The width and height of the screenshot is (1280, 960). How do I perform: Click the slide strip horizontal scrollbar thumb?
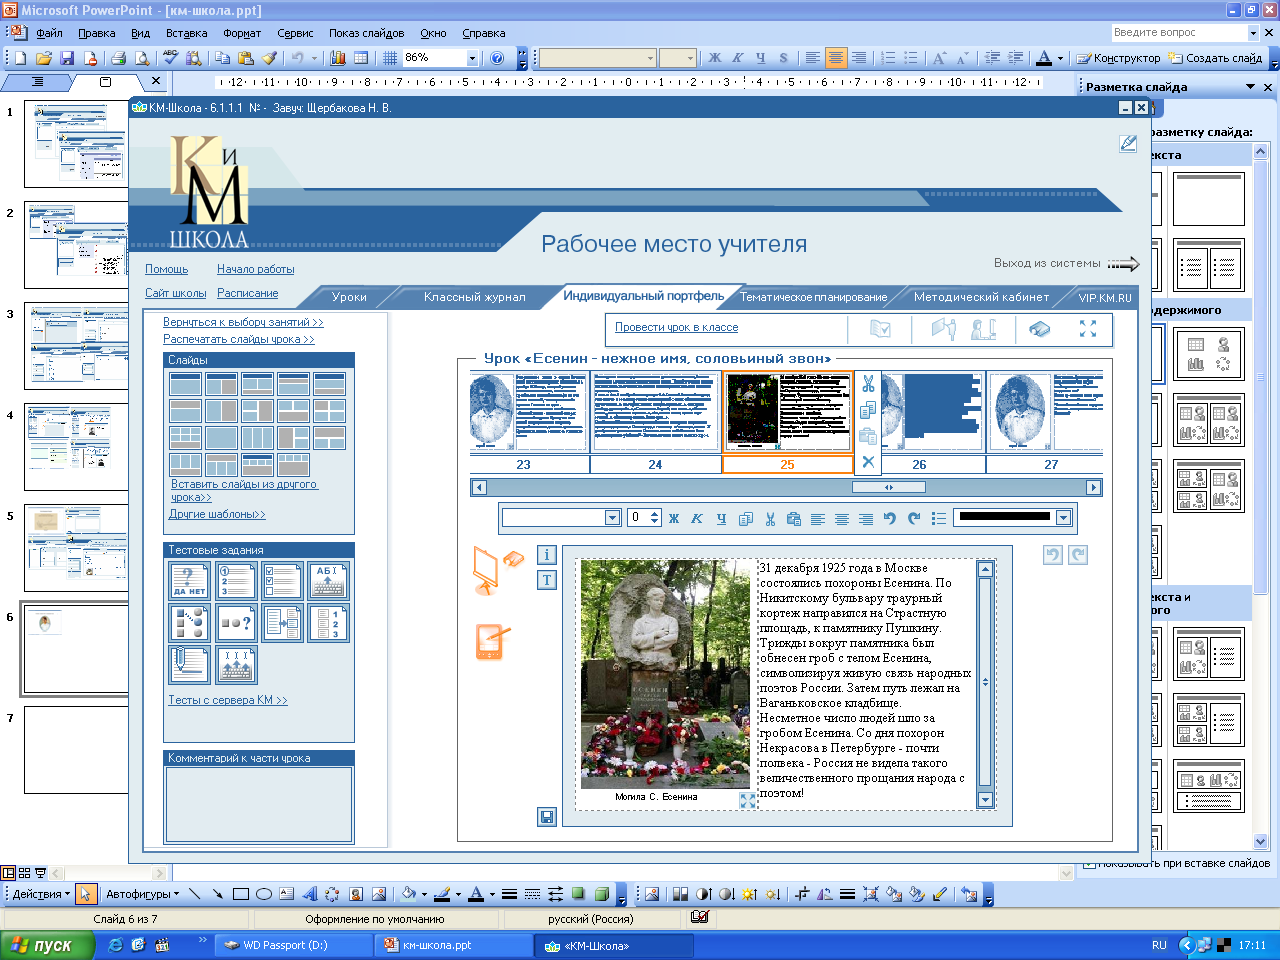(x=889, y=487)
